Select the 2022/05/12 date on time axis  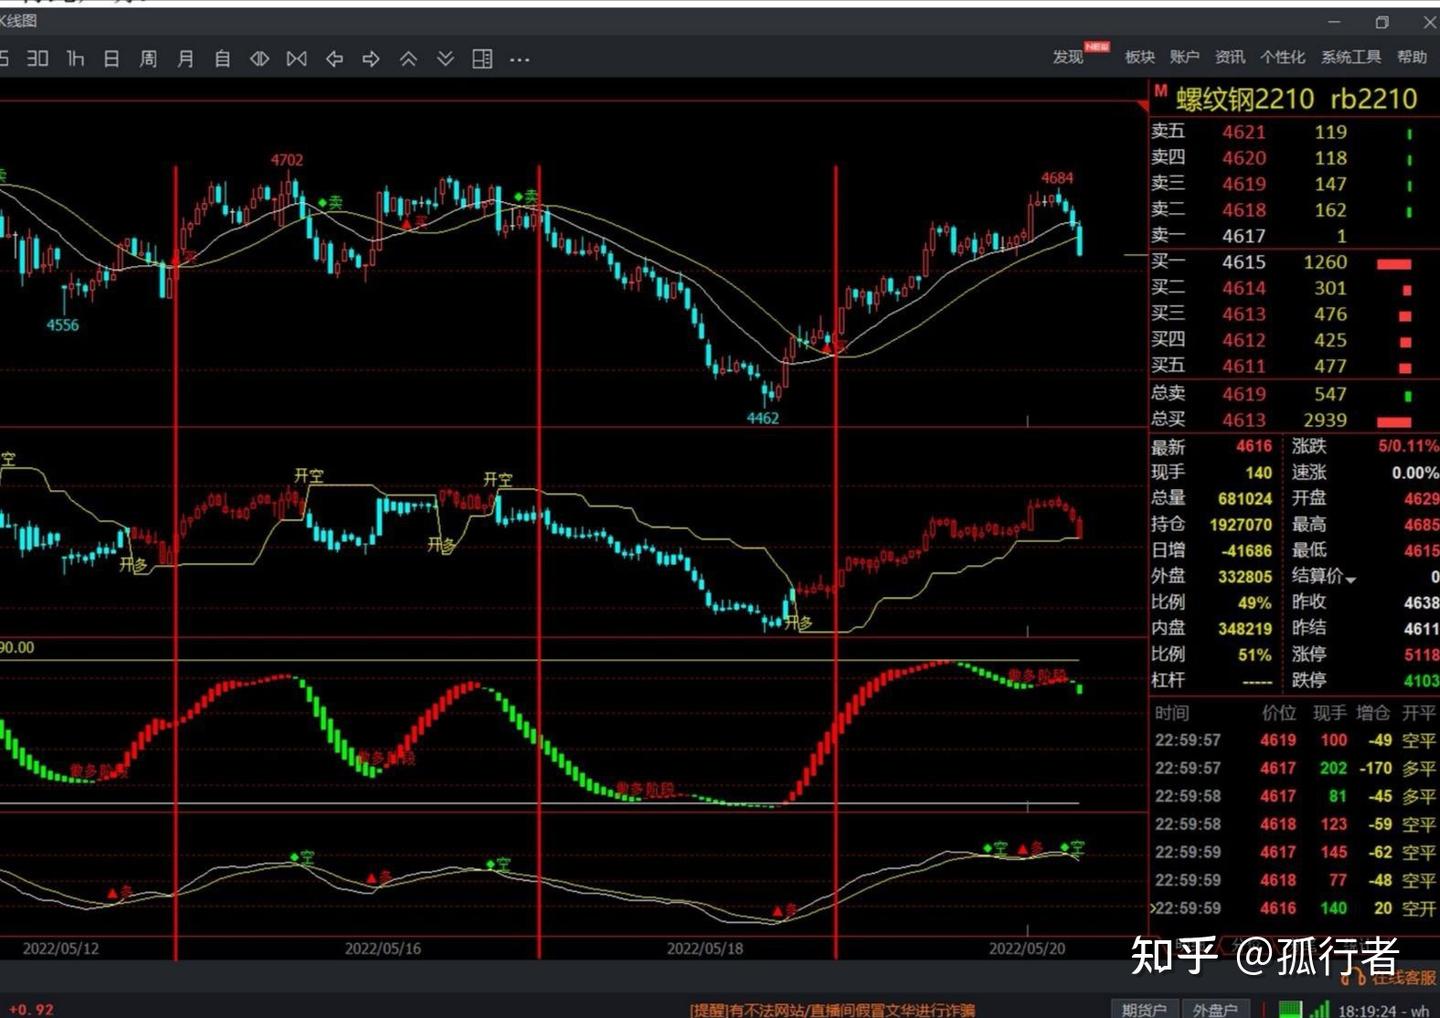(61, 948)
